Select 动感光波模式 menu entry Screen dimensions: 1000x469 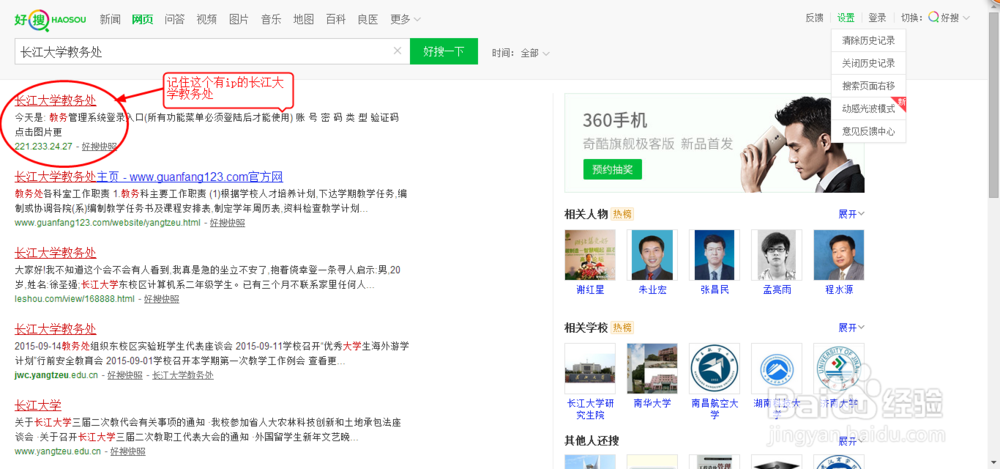[868, 108]
